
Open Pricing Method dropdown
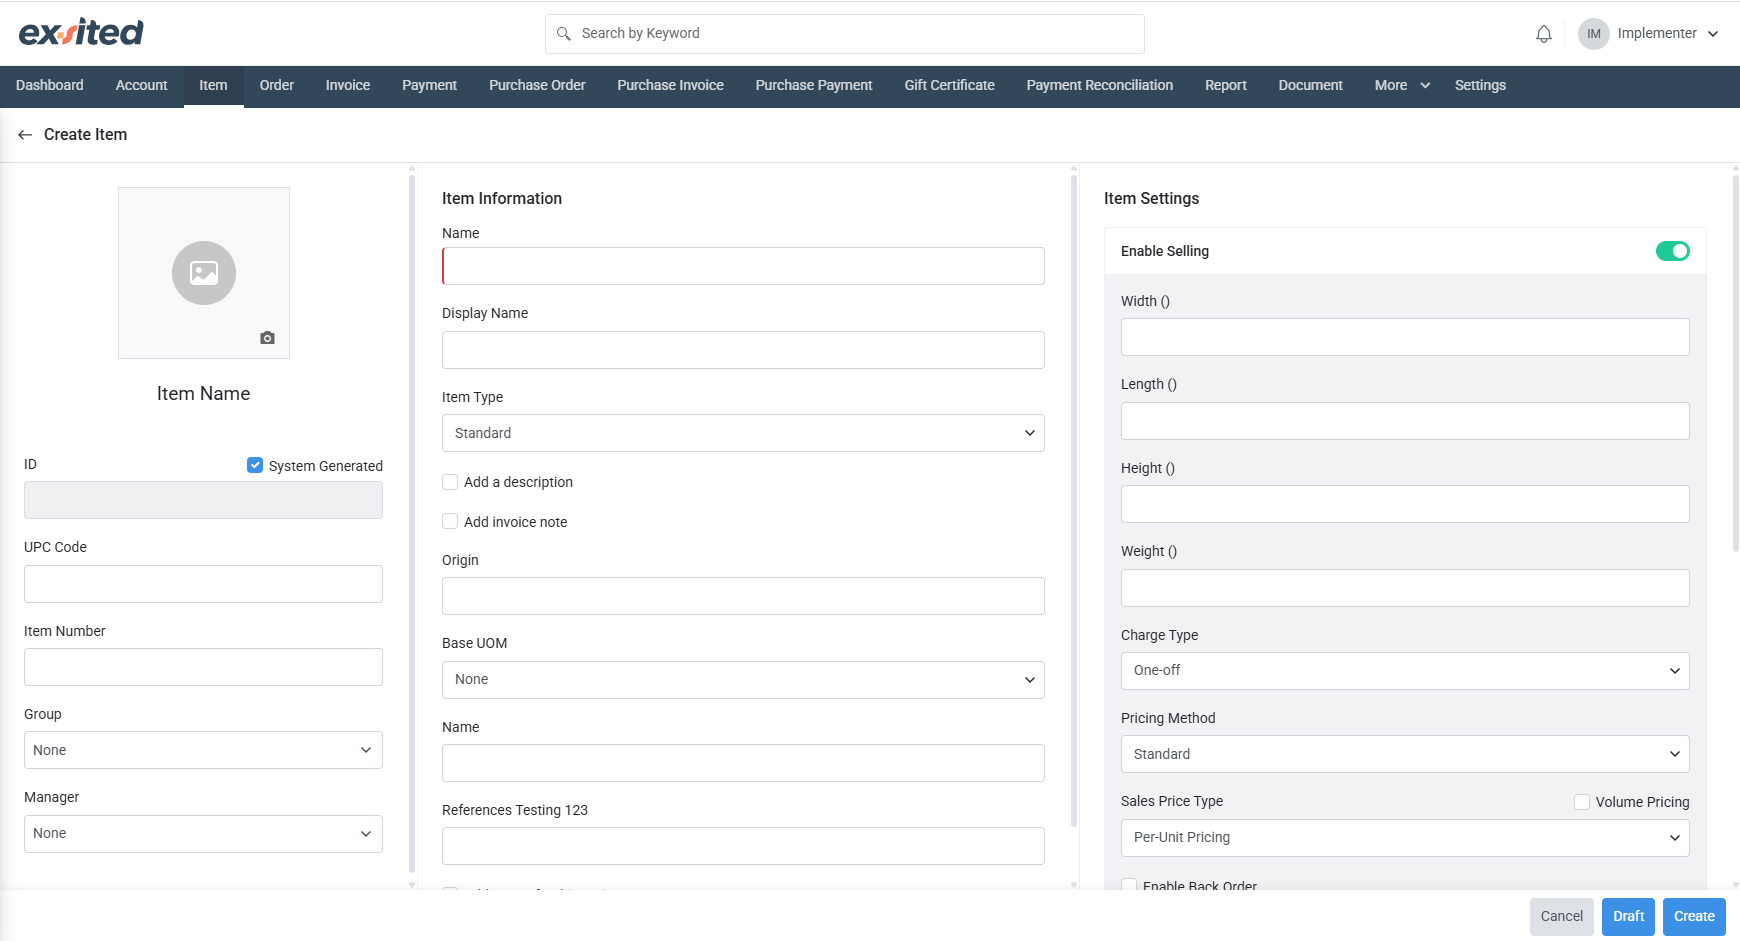pyautogui.click(x=1405, y=754)
